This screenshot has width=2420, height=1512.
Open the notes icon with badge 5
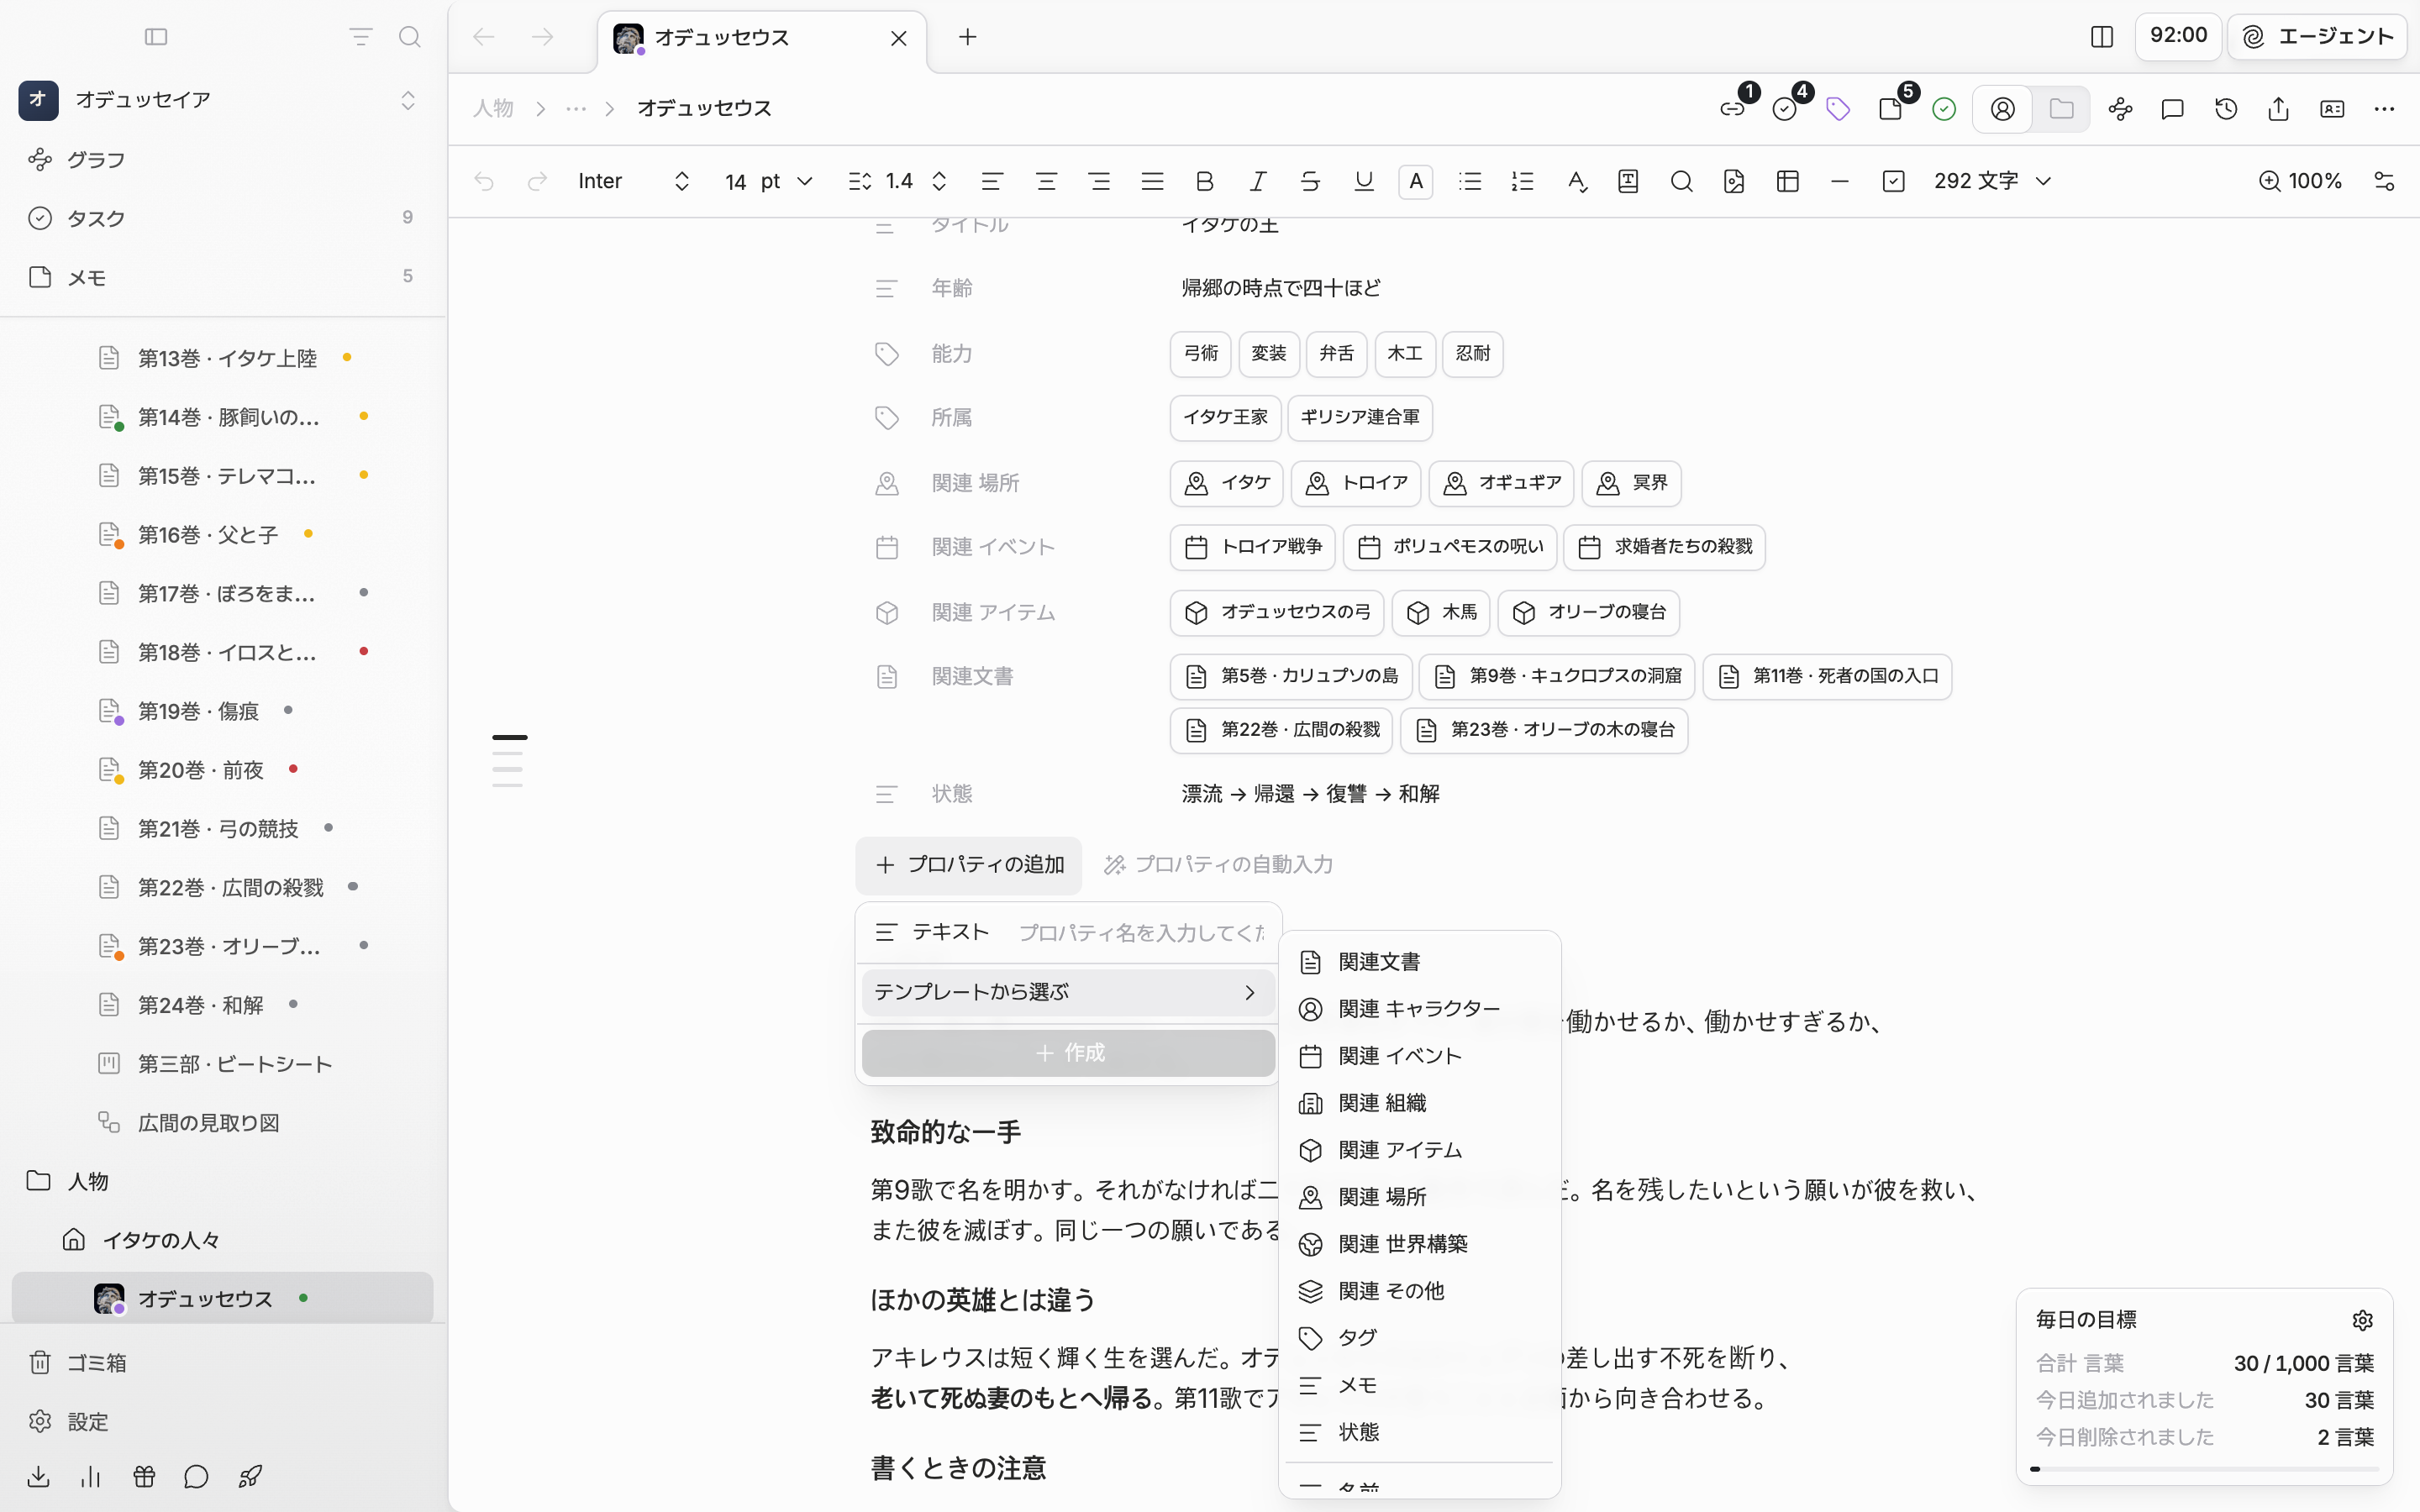pyautogui.click(x=1891, y=109)
